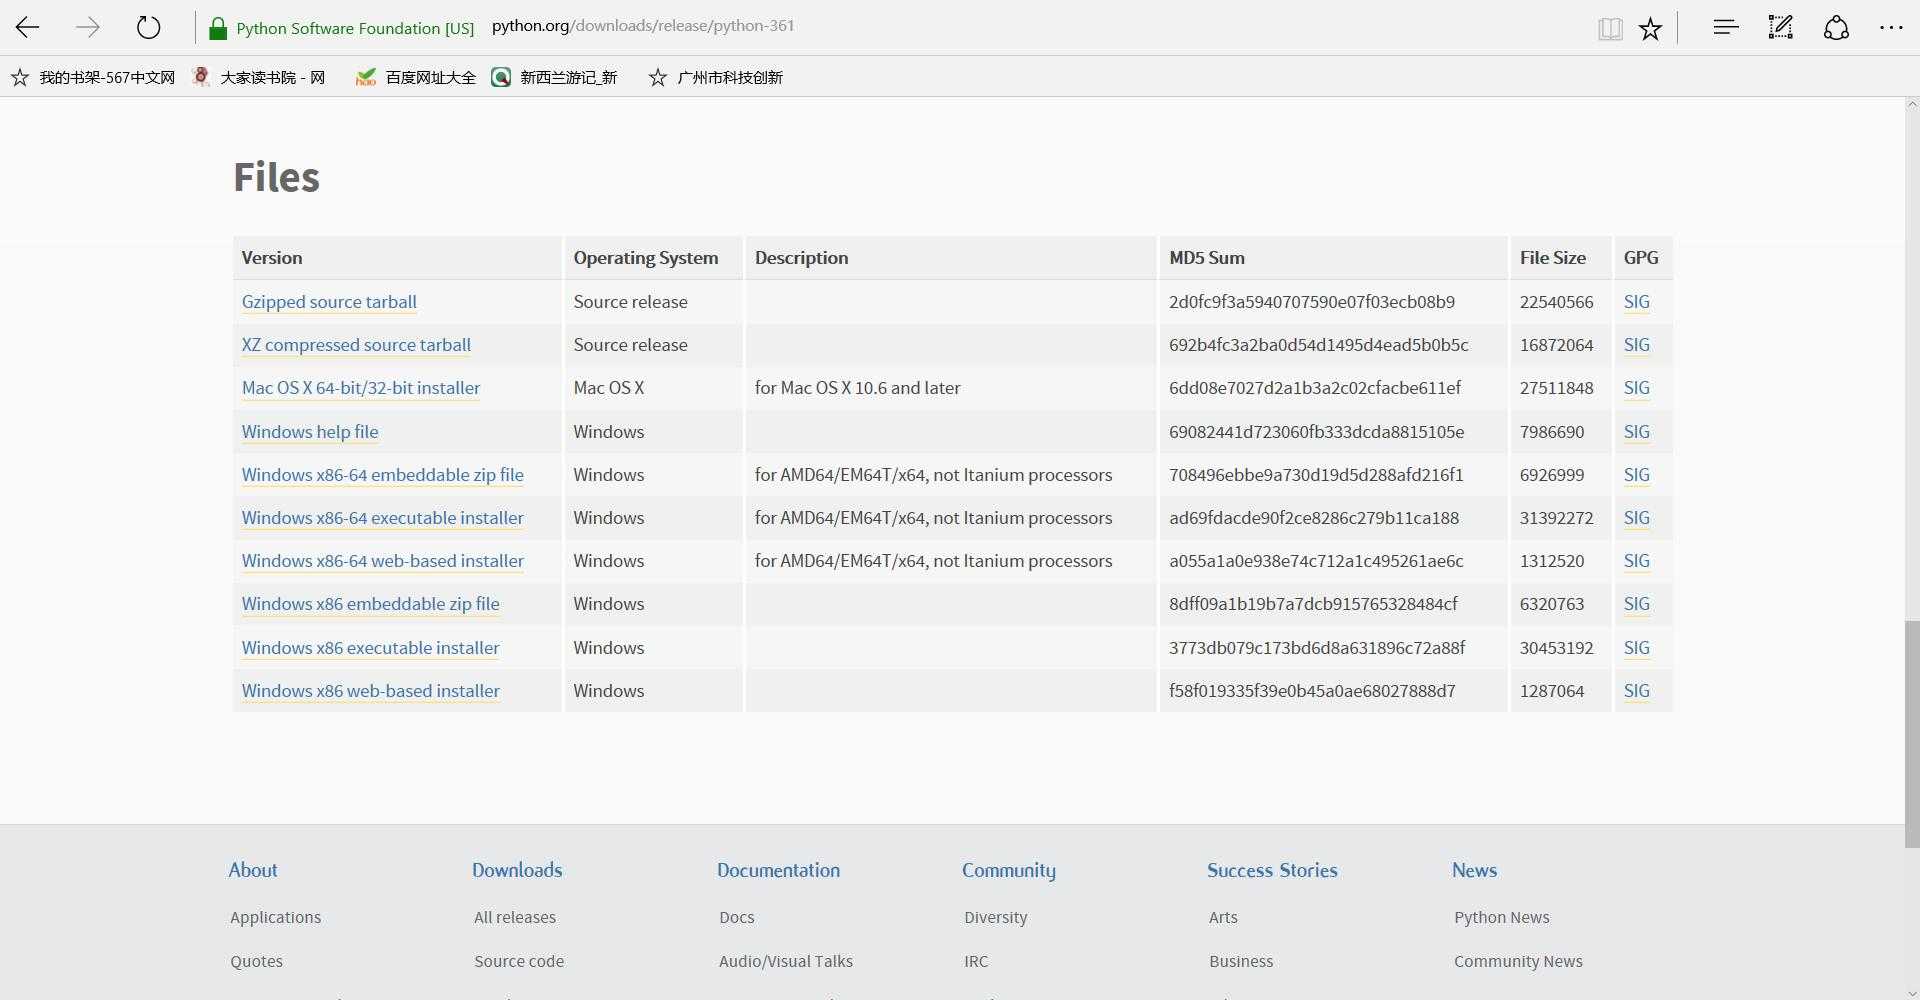The width and height of the screenshot is (1920, 1000).
Task: Open Docs footer link
Action: pos(737,917)
